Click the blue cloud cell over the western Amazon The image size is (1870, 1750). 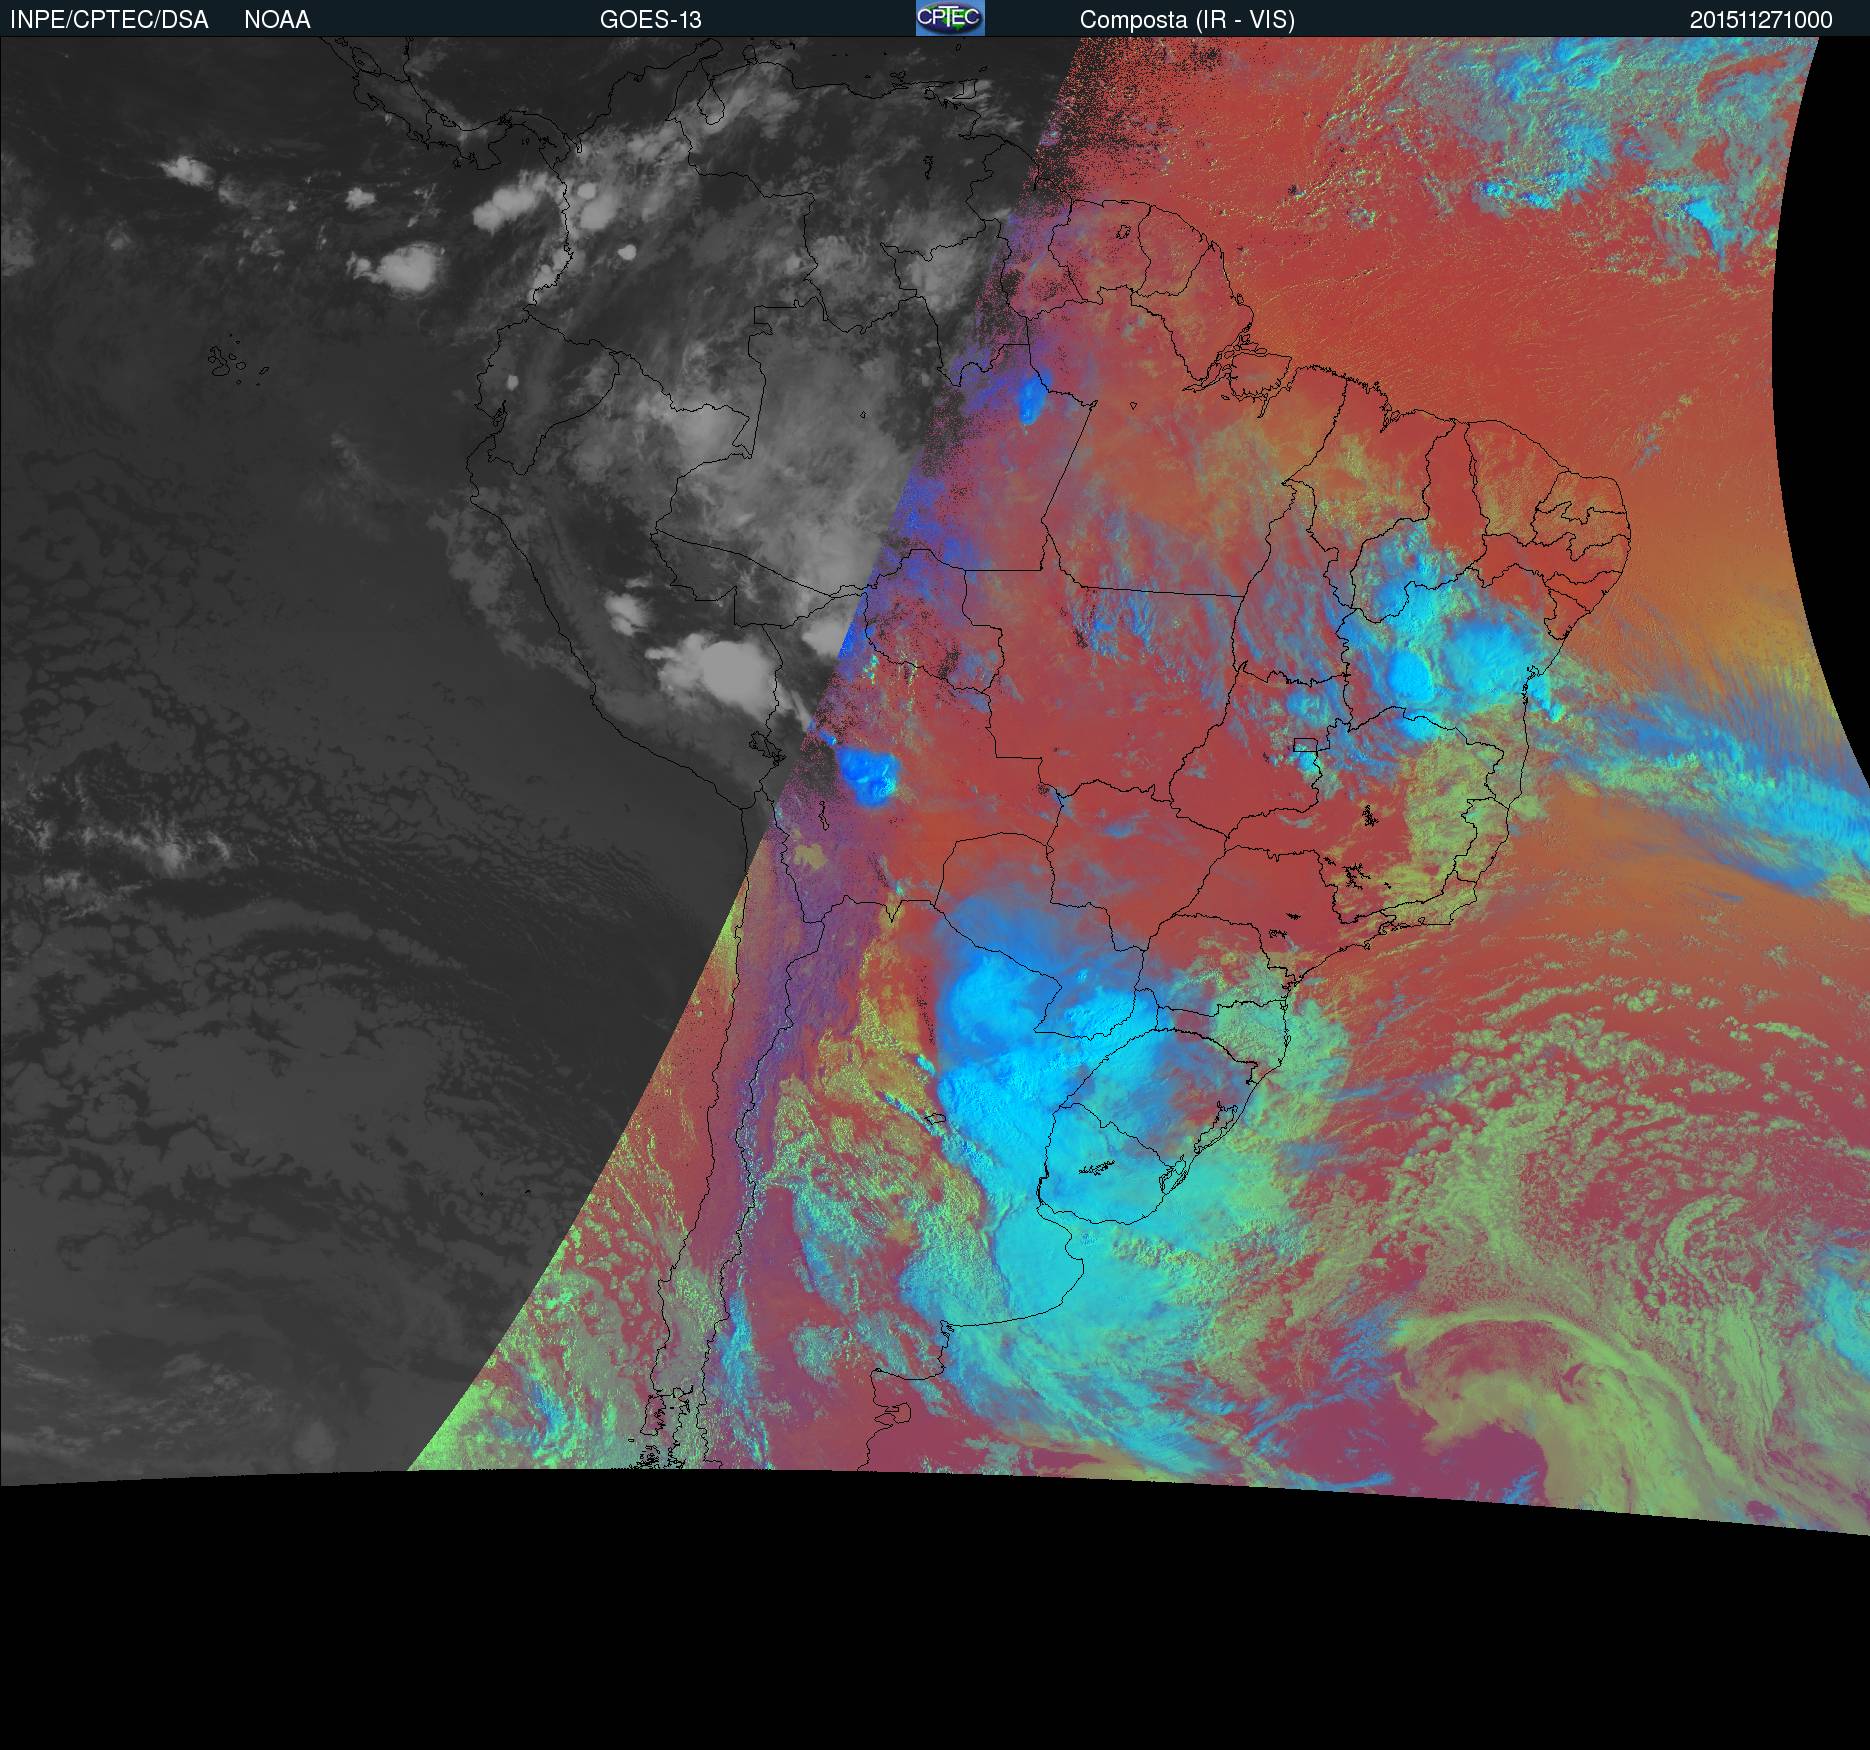pos(1029,400)
